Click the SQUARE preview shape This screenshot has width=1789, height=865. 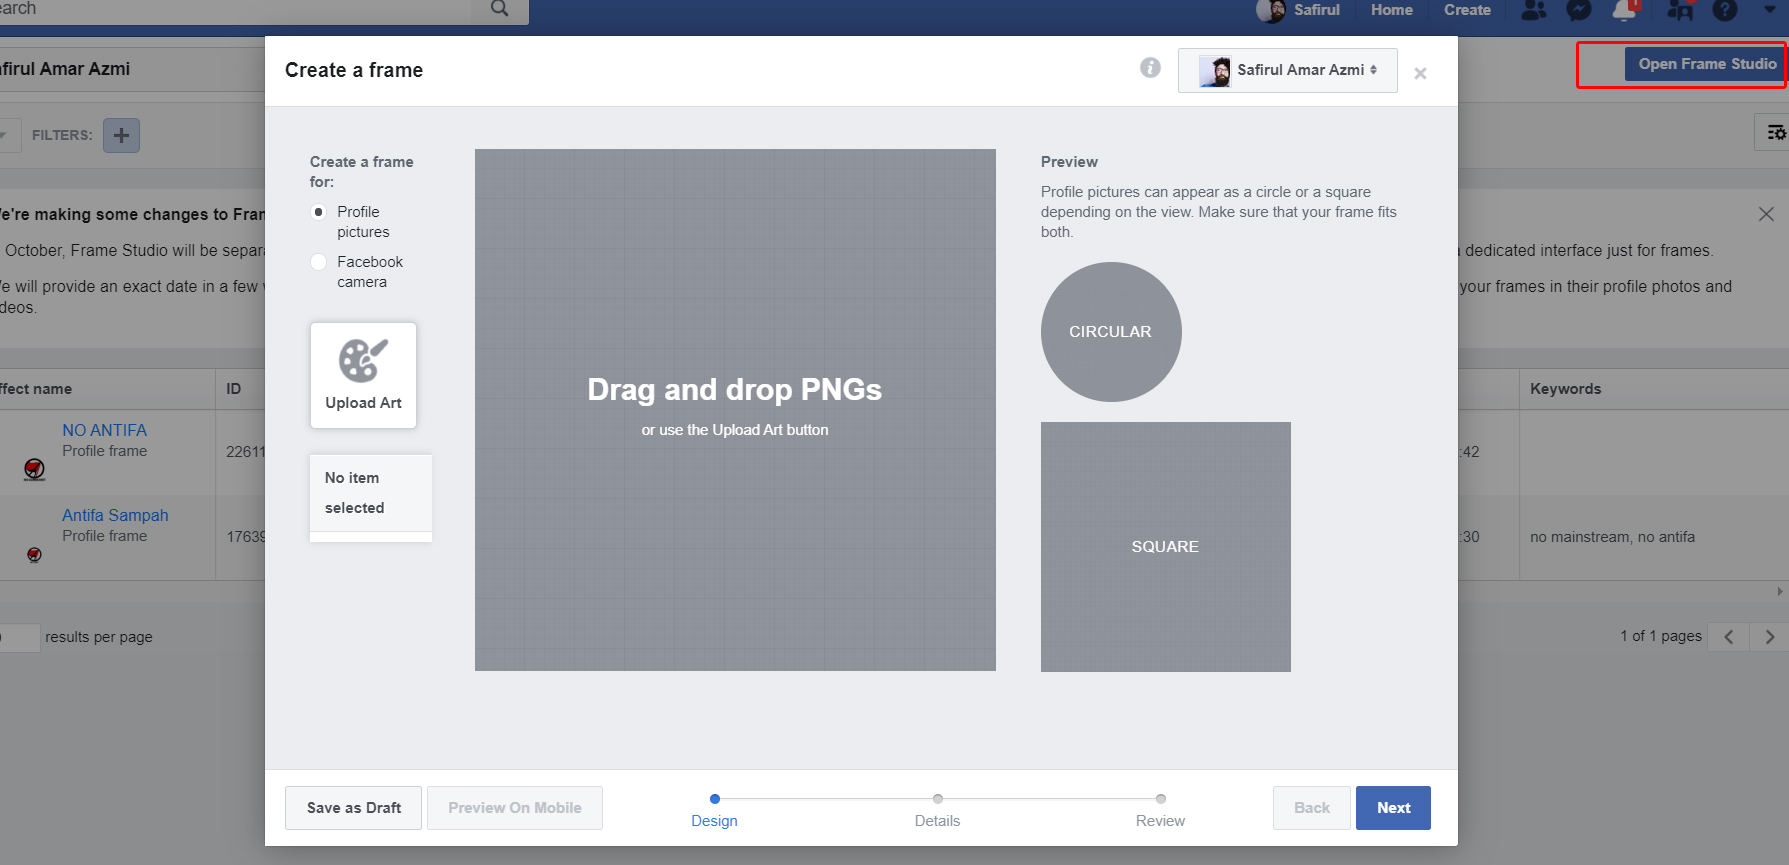(1166, 547)
